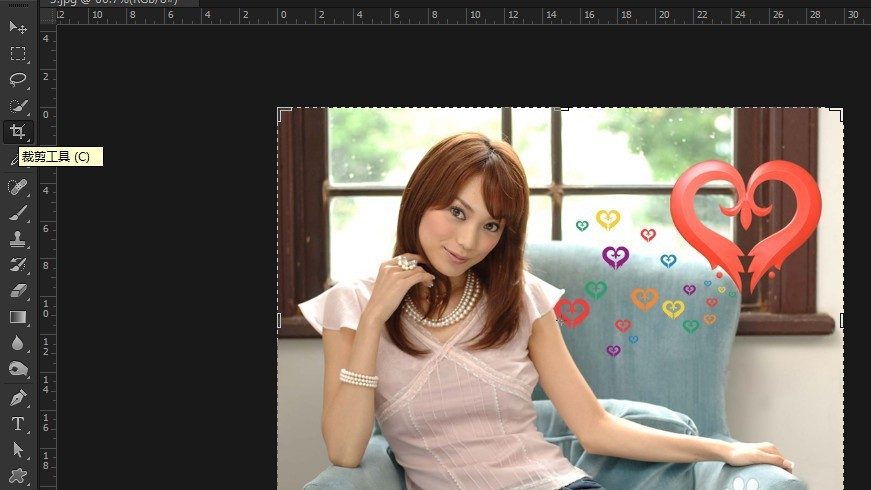Click the top-right crop corner handle
This screenshot has height=490, width=871.
pos(837,114)
